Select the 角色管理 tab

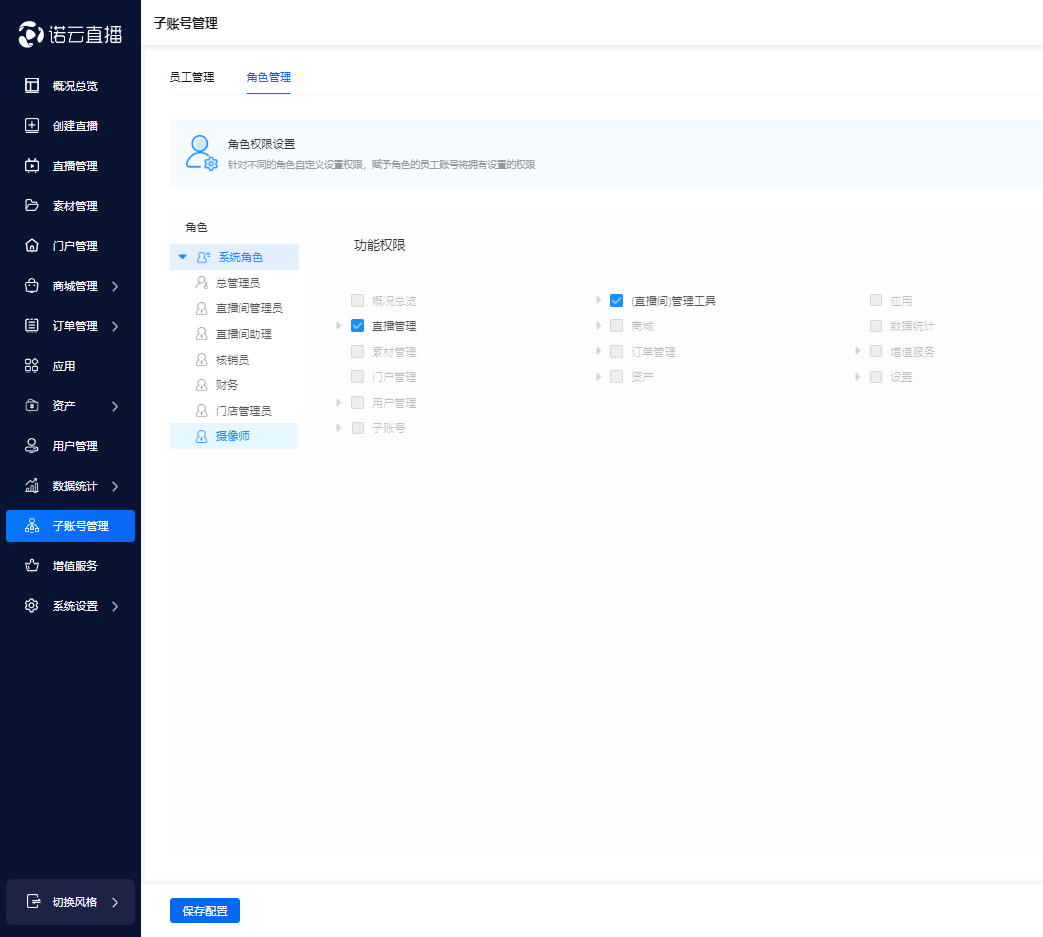click(268, 77)
